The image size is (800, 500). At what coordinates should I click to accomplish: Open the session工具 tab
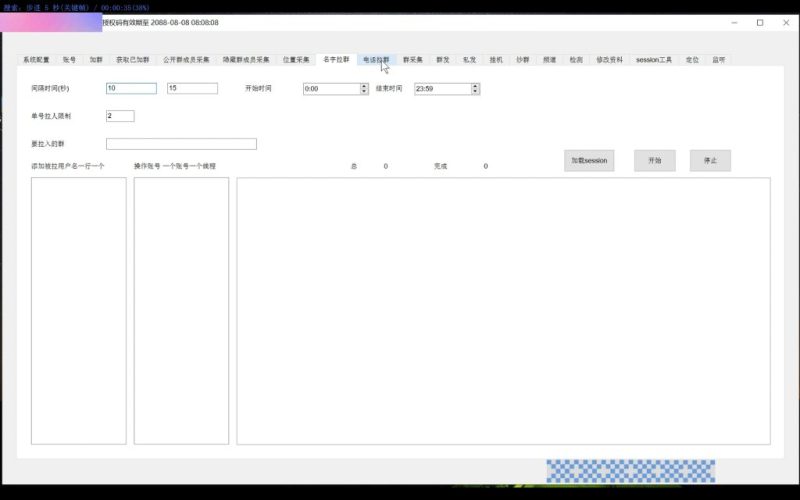[x=653, y=60]
